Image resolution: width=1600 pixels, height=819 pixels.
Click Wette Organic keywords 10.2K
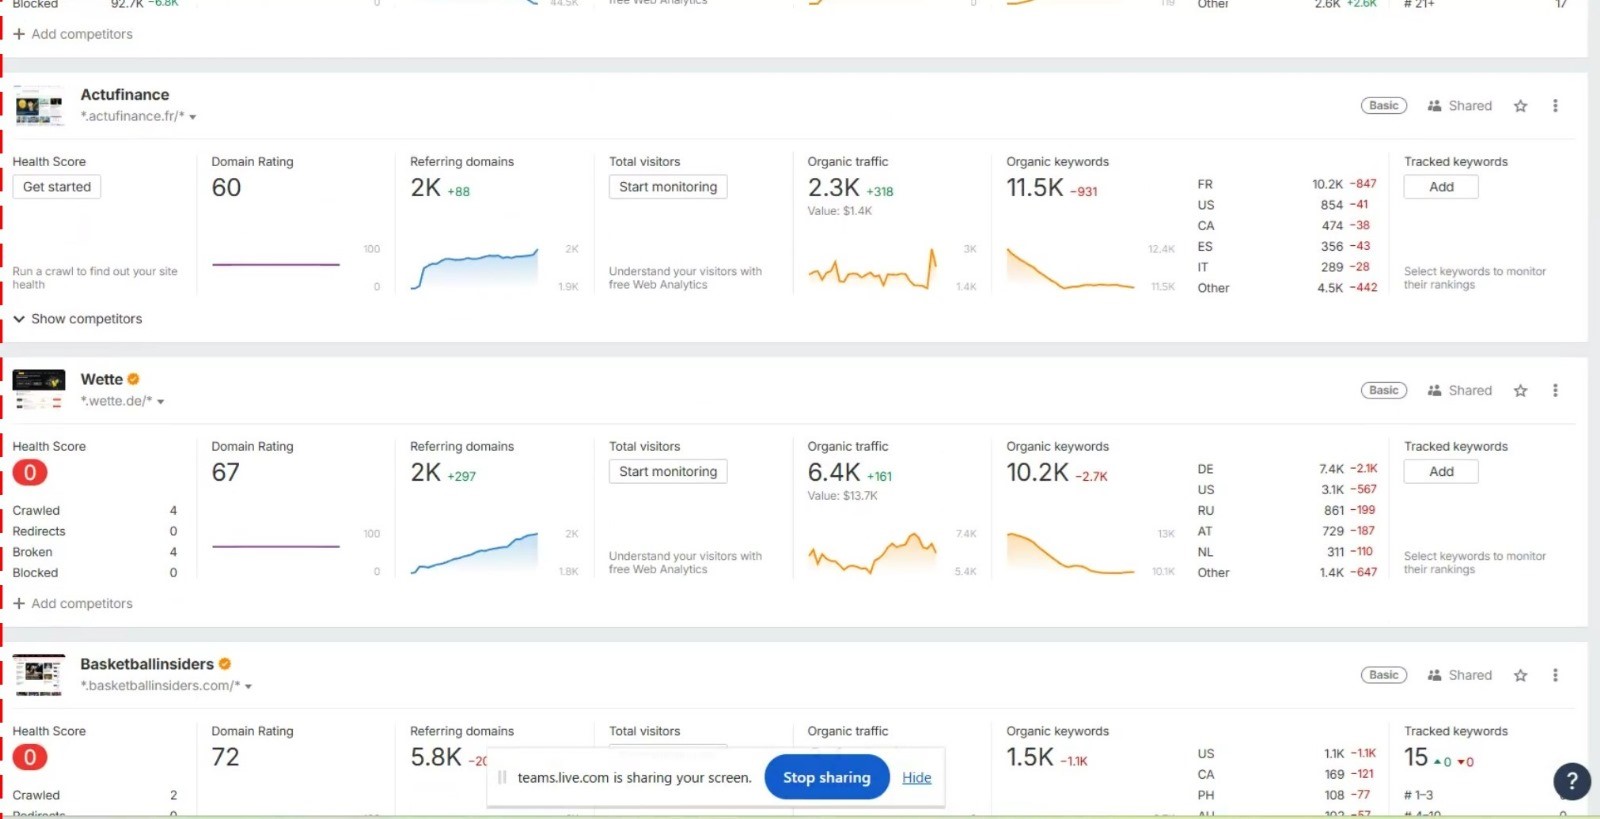point(1037,473)
